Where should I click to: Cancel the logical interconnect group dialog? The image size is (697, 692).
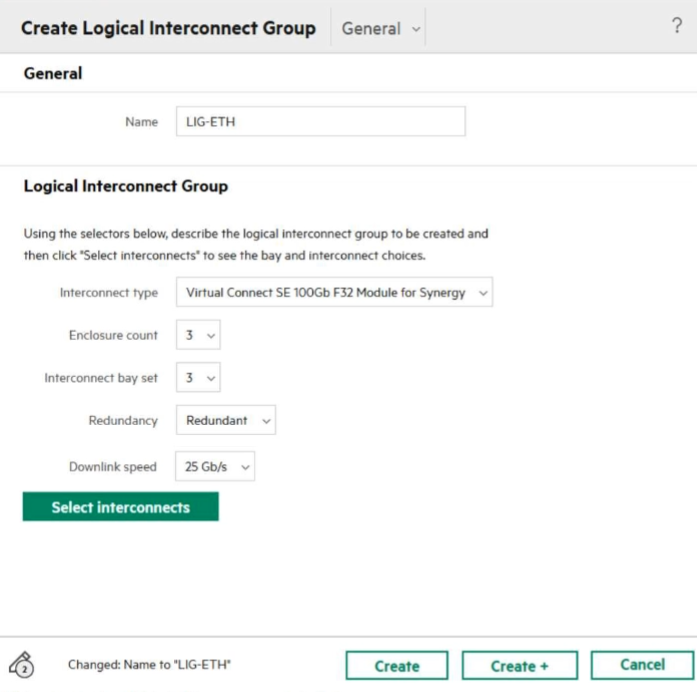642,665
